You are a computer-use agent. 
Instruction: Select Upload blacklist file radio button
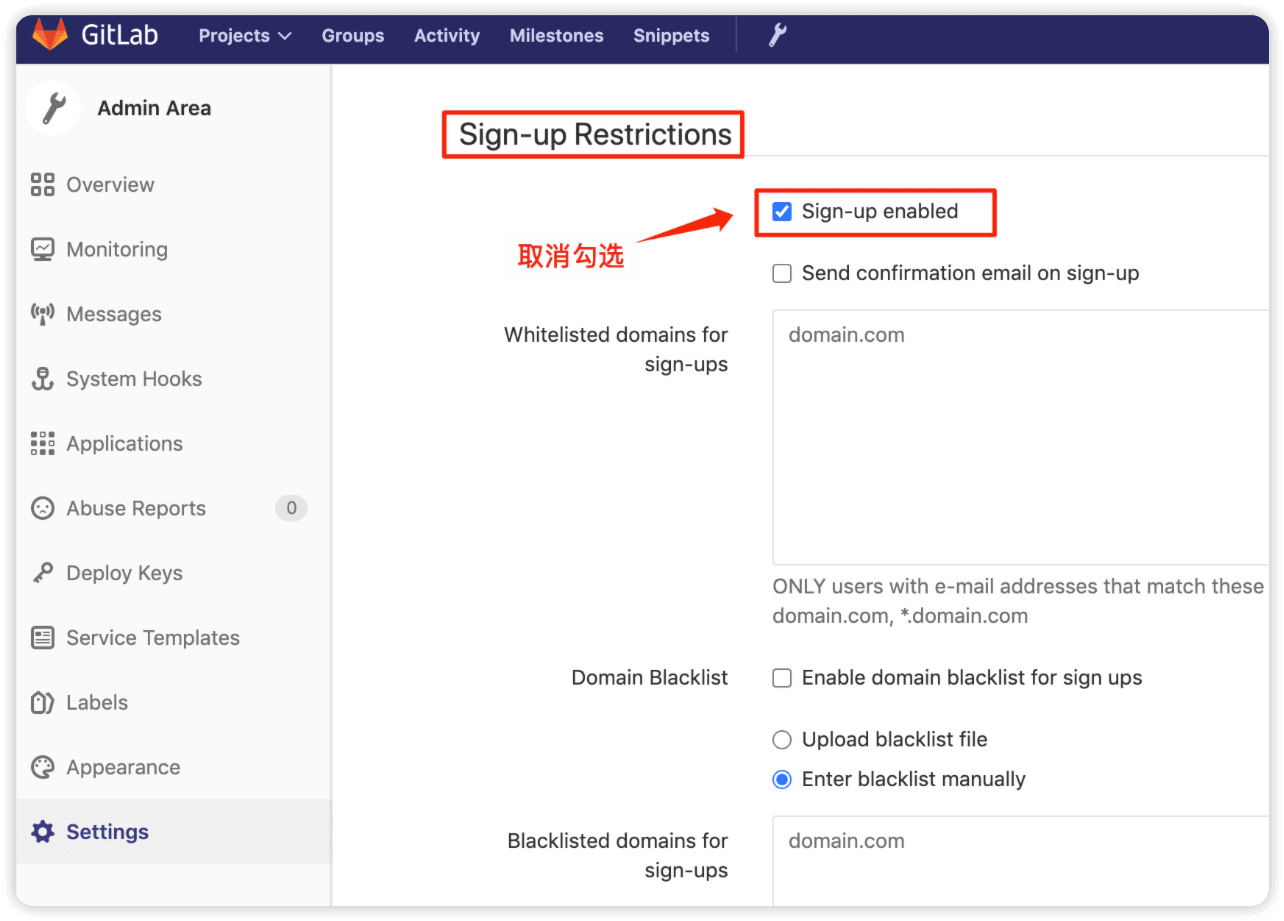pyautogui.click(x=782, y=740)
